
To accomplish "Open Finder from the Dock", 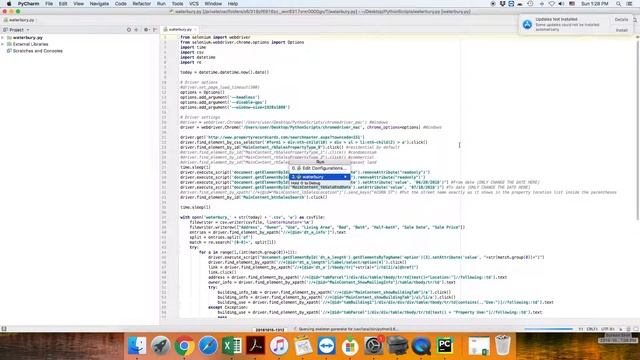I will [x=137, y=346].
